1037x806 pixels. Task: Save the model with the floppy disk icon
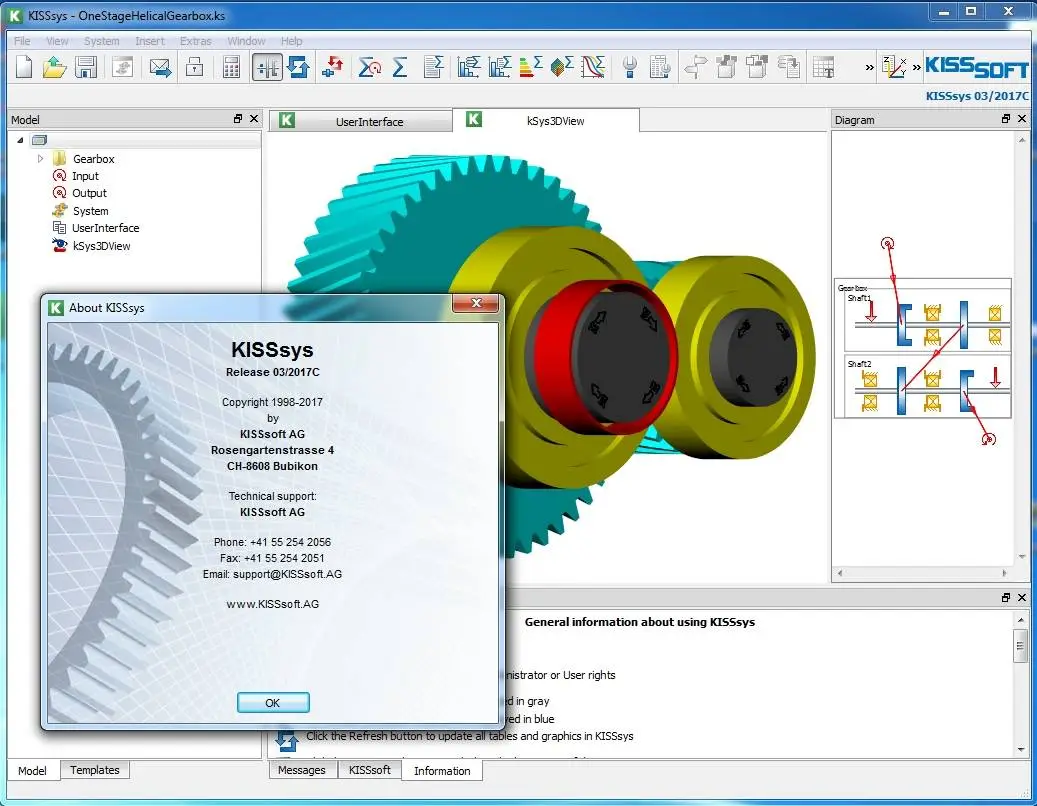click(x=86, y=67)
